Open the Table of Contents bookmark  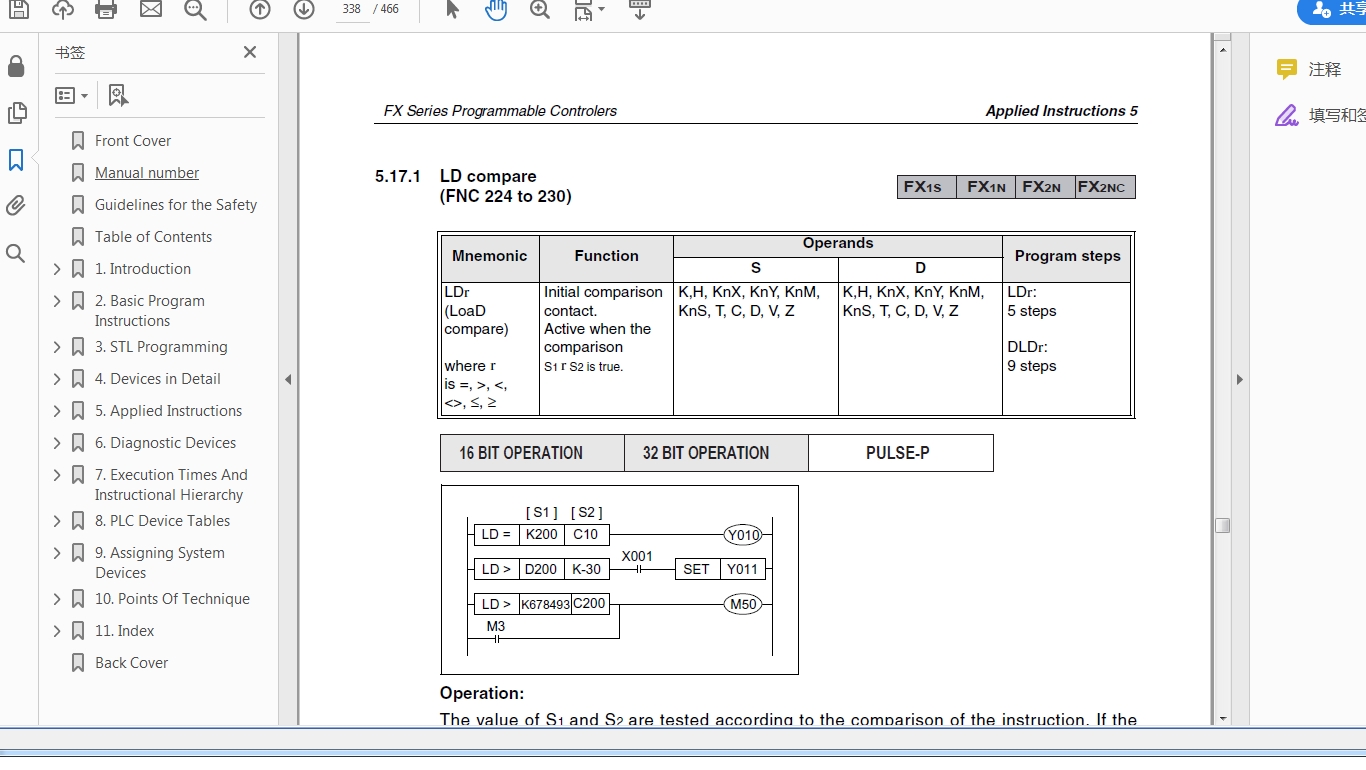(x=153, y=237)
